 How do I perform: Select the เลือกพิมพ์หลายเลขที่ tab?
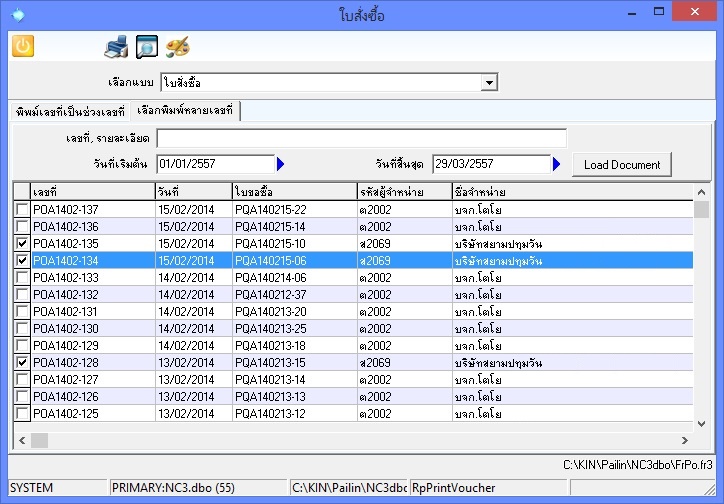(x=185, y=109)
